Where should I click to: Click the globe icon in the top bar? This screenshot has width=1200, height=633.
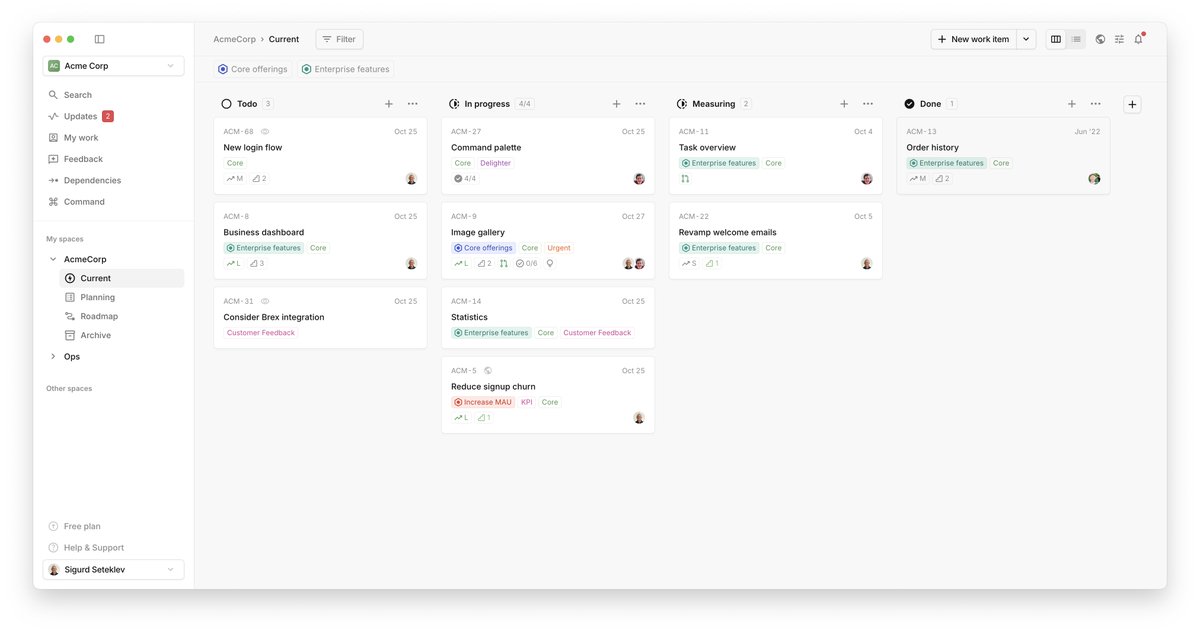pyautogui.click(x=1100, y=39)
